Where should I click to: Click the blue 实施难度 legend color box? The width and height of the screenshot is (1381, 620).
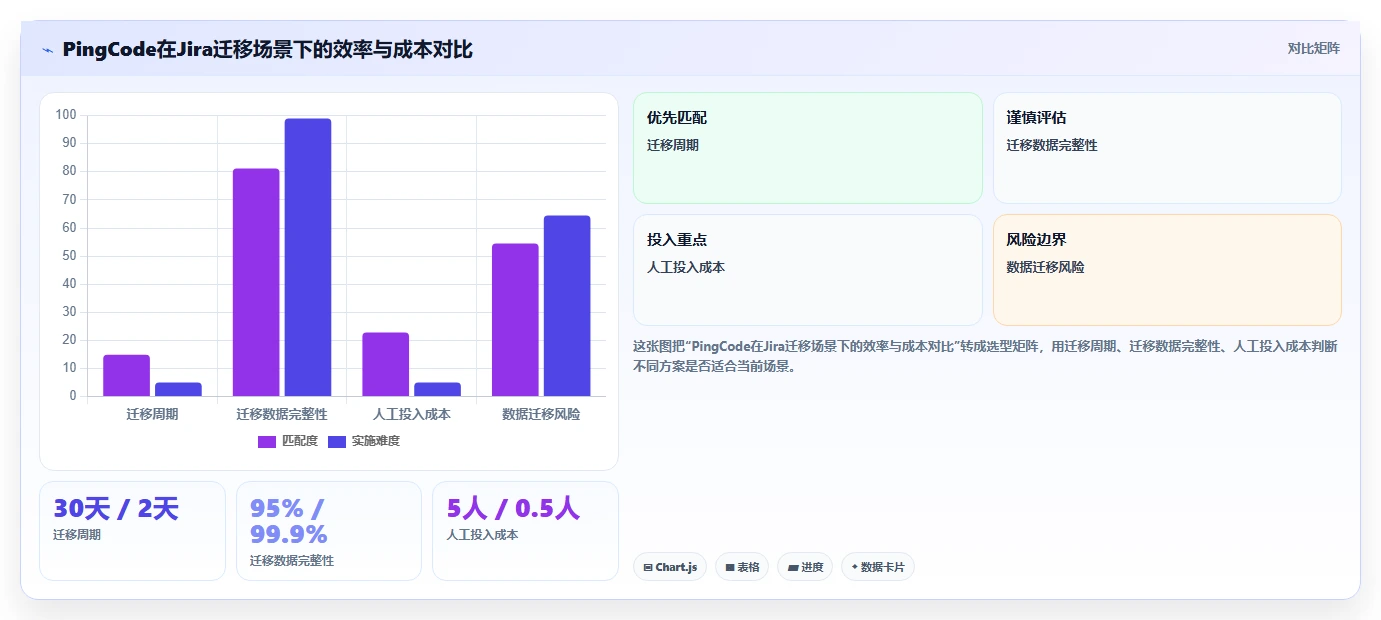click(x=337, y=441)
